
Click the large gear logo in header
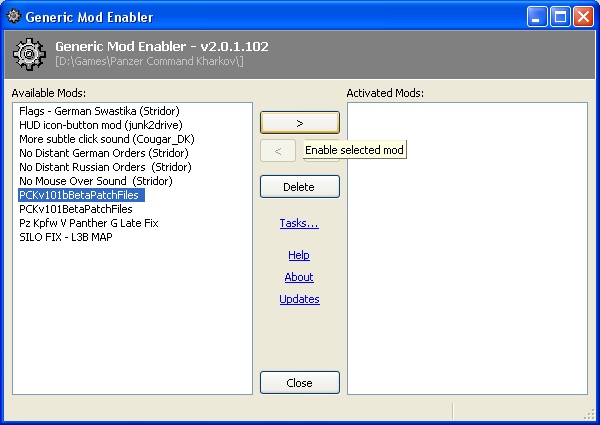[29, 54]
